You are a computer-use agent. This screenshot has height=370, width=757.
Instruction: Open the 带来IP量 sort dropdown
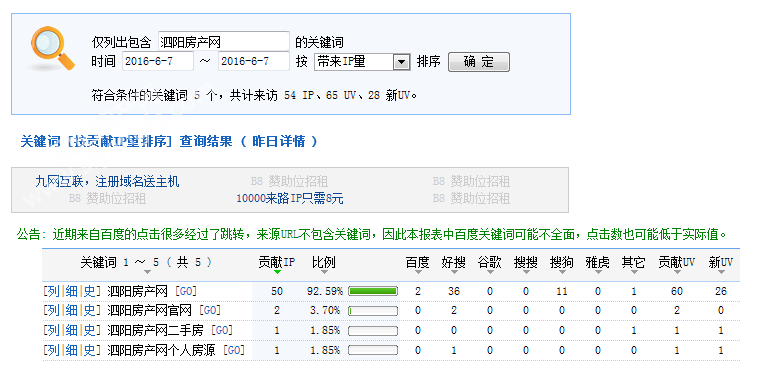[x=362, y=62]
